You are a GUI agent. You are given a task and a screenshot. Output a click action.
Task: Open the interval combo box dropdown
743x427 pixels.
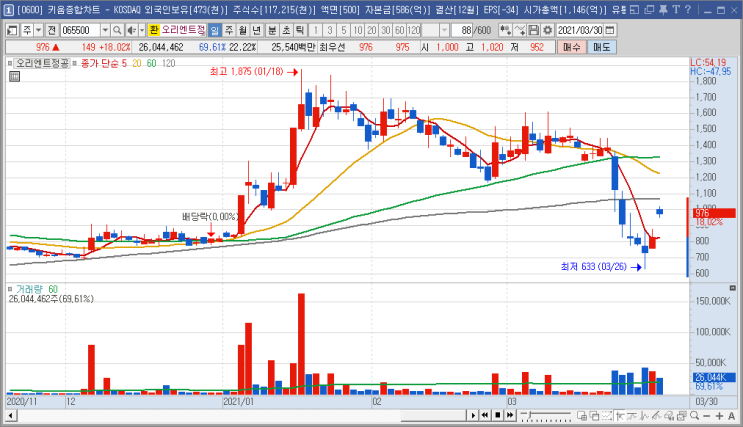(444, 30)
